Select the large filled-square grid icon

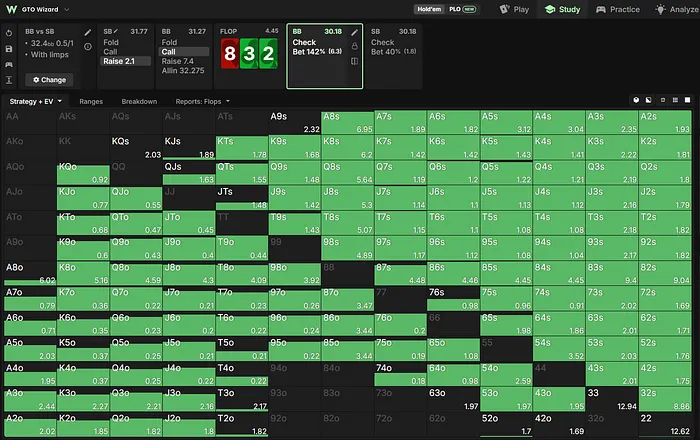click(x=688, y=100)
